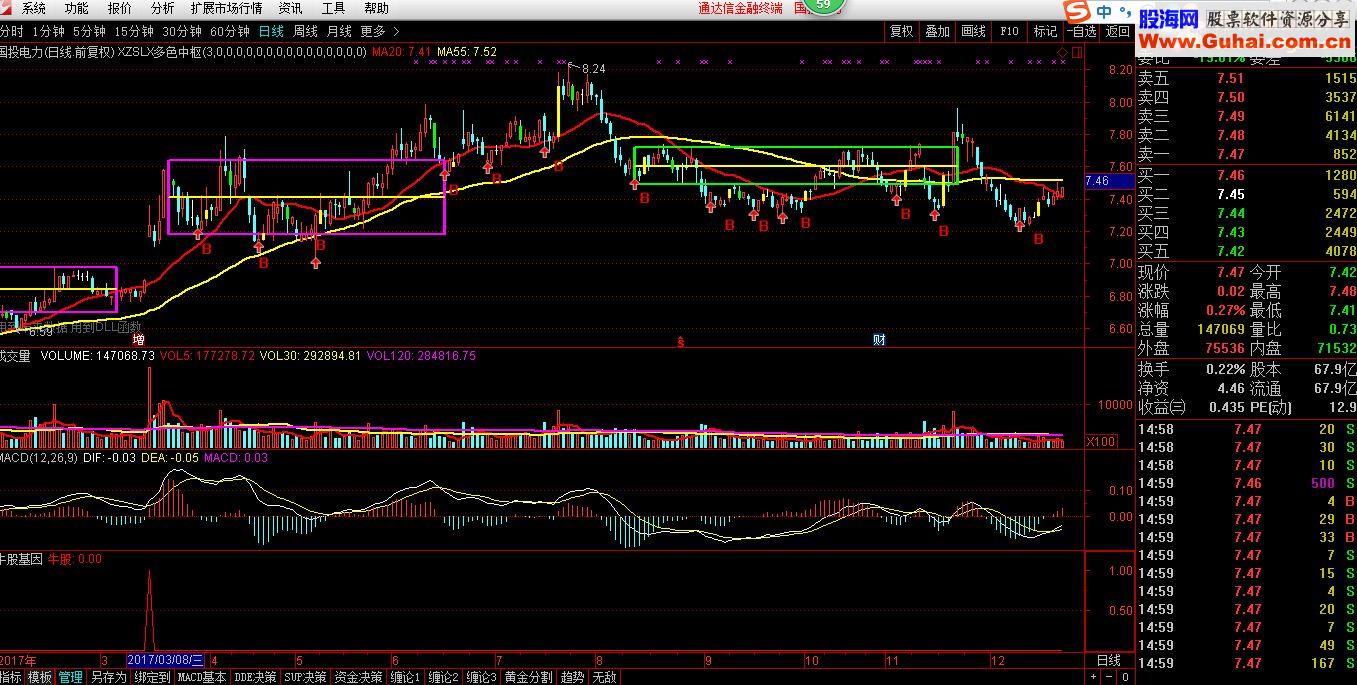
Task: Open the 资讯 menu
Action: (x=291, y=8)
